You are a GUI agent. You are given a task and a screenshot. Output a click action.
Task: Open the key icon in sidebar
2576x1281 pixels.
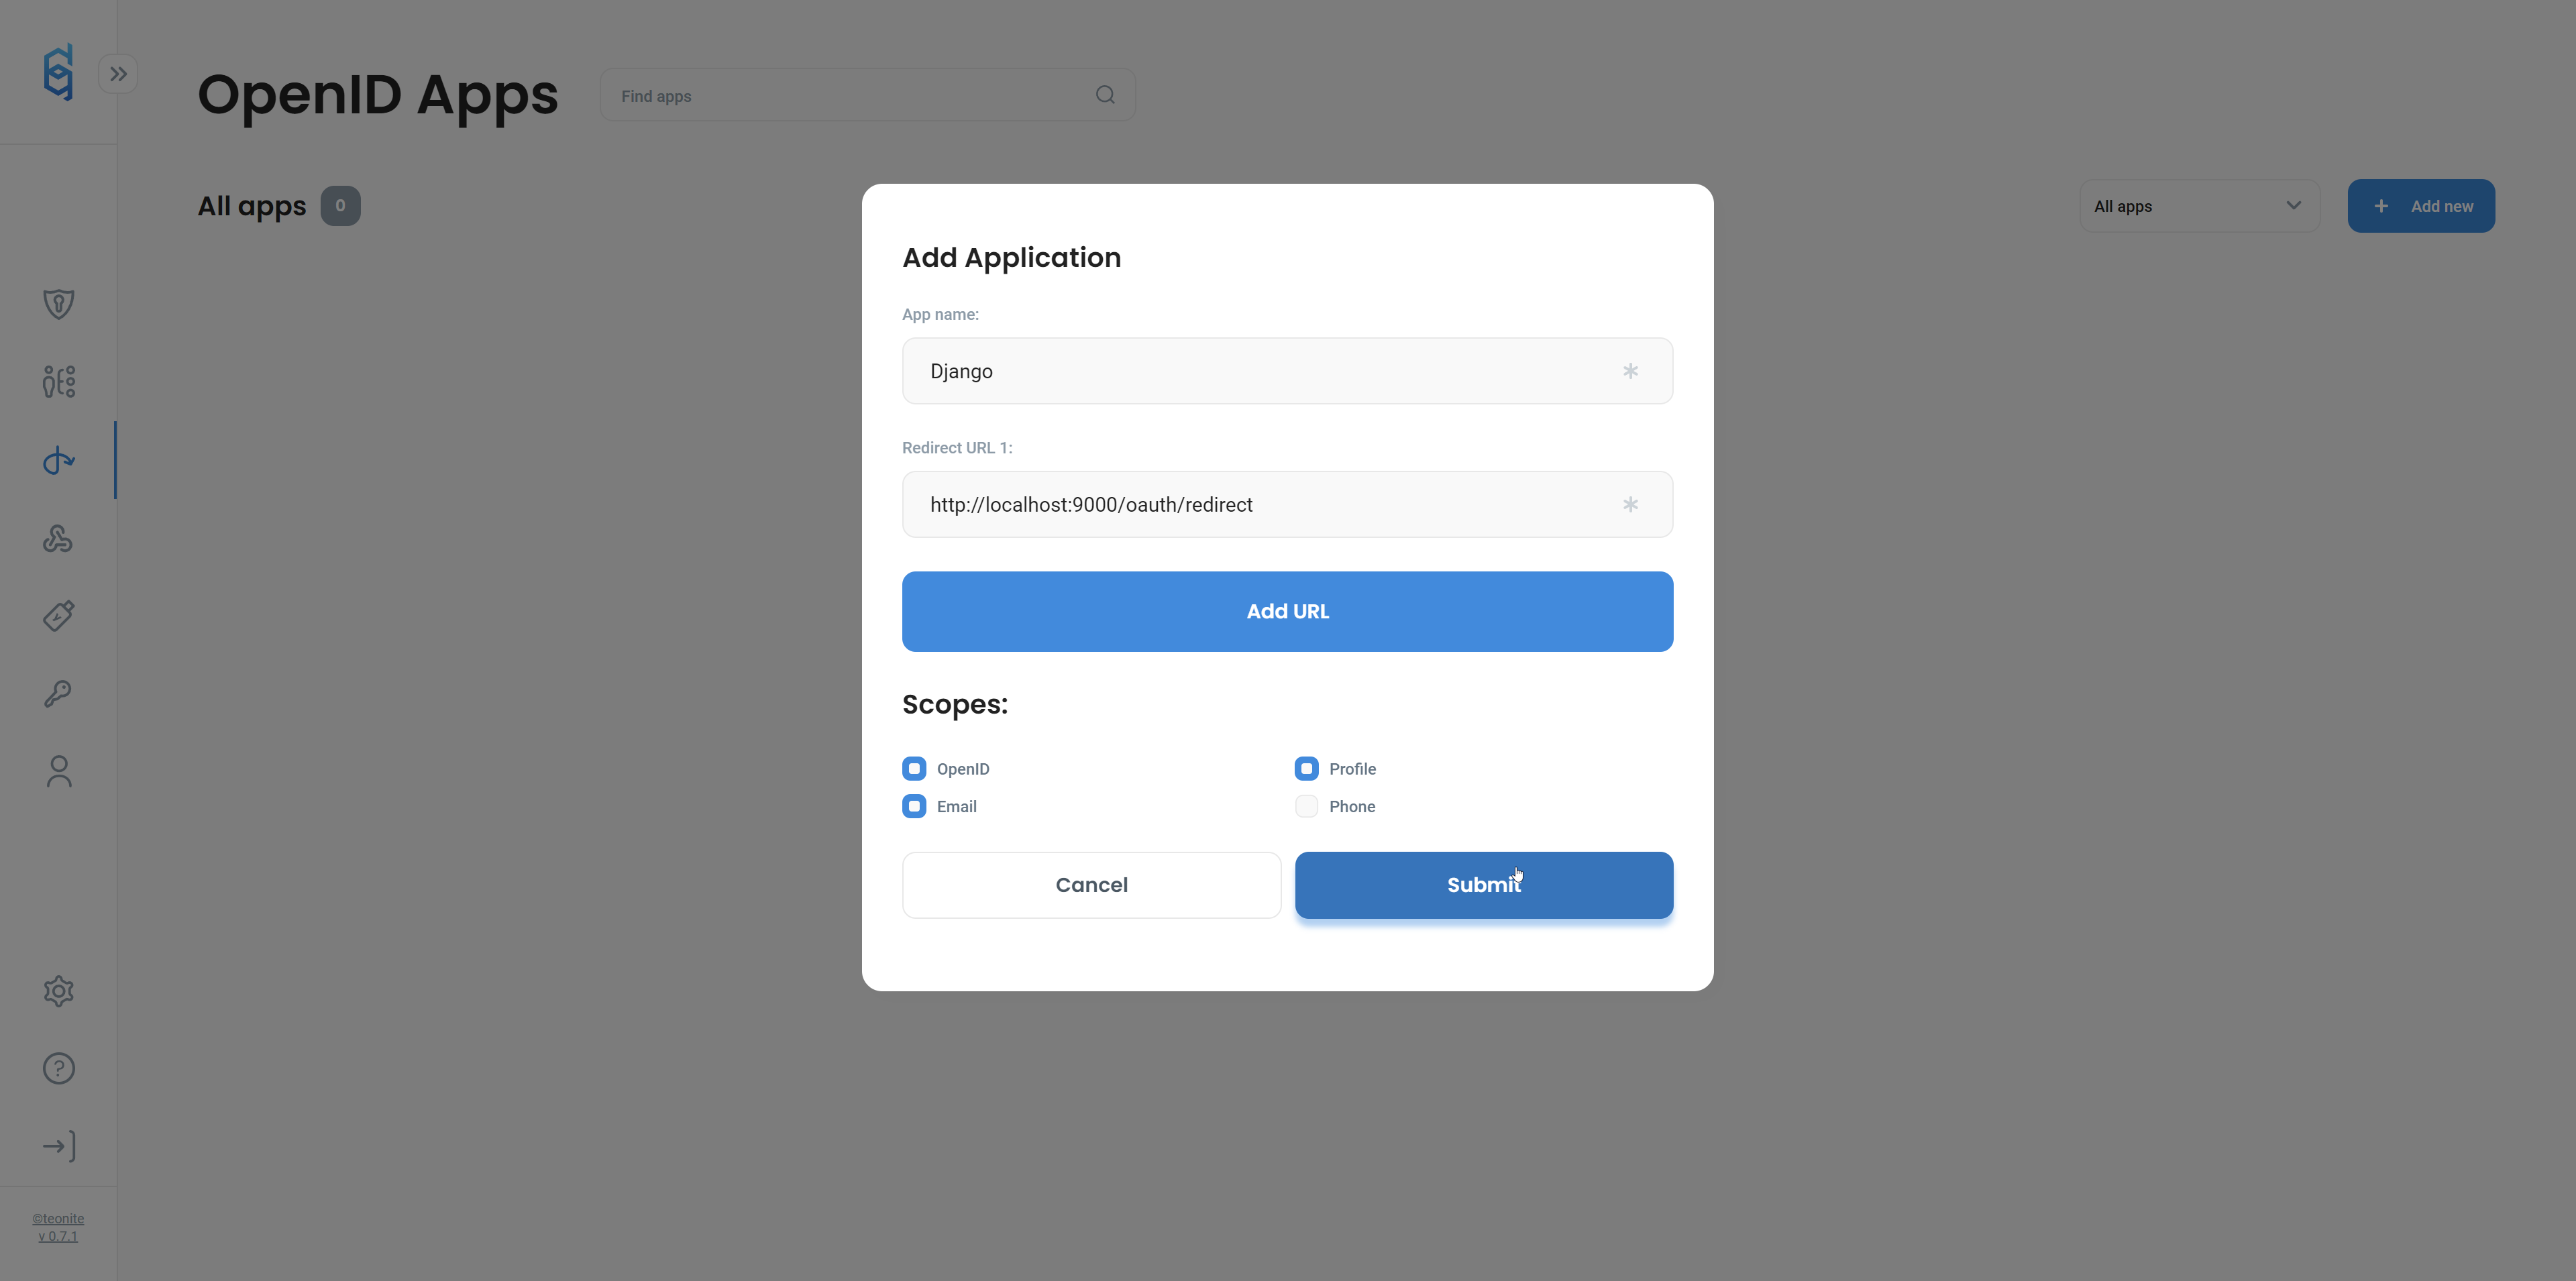(58, 694)
